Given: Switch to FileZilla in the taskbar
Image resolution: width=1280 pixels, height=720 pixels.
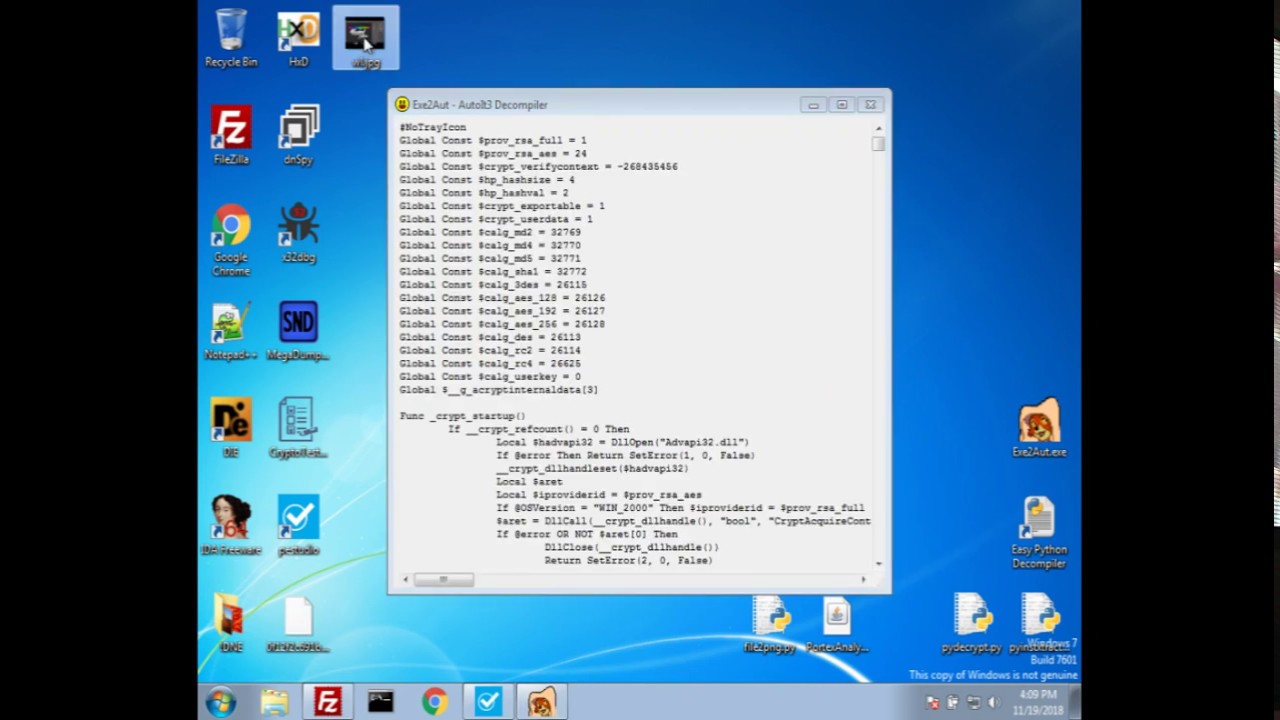Looking at the screenshot, I should pos(327,702).
